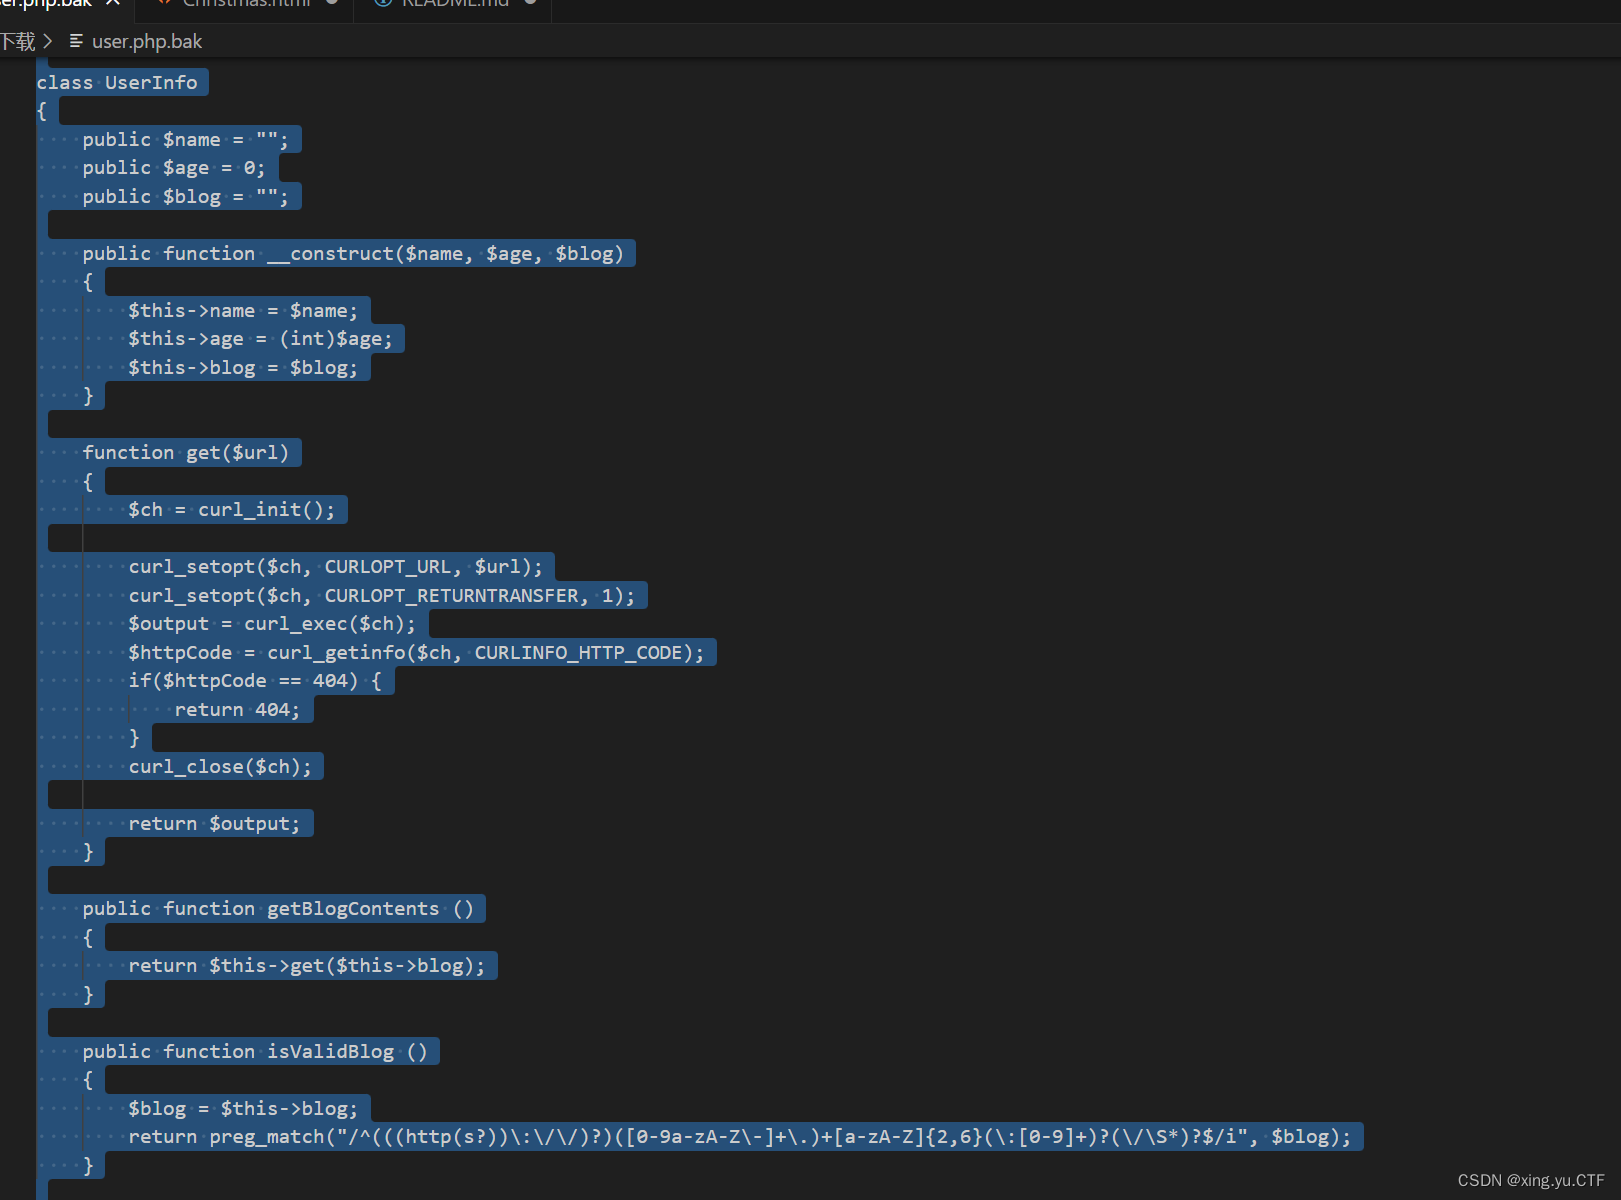Image resolution: width=1621 pixels, height=1200 pixels.
Task: Click the 'public $name = "";' line
Action: [x=185, y=140]
